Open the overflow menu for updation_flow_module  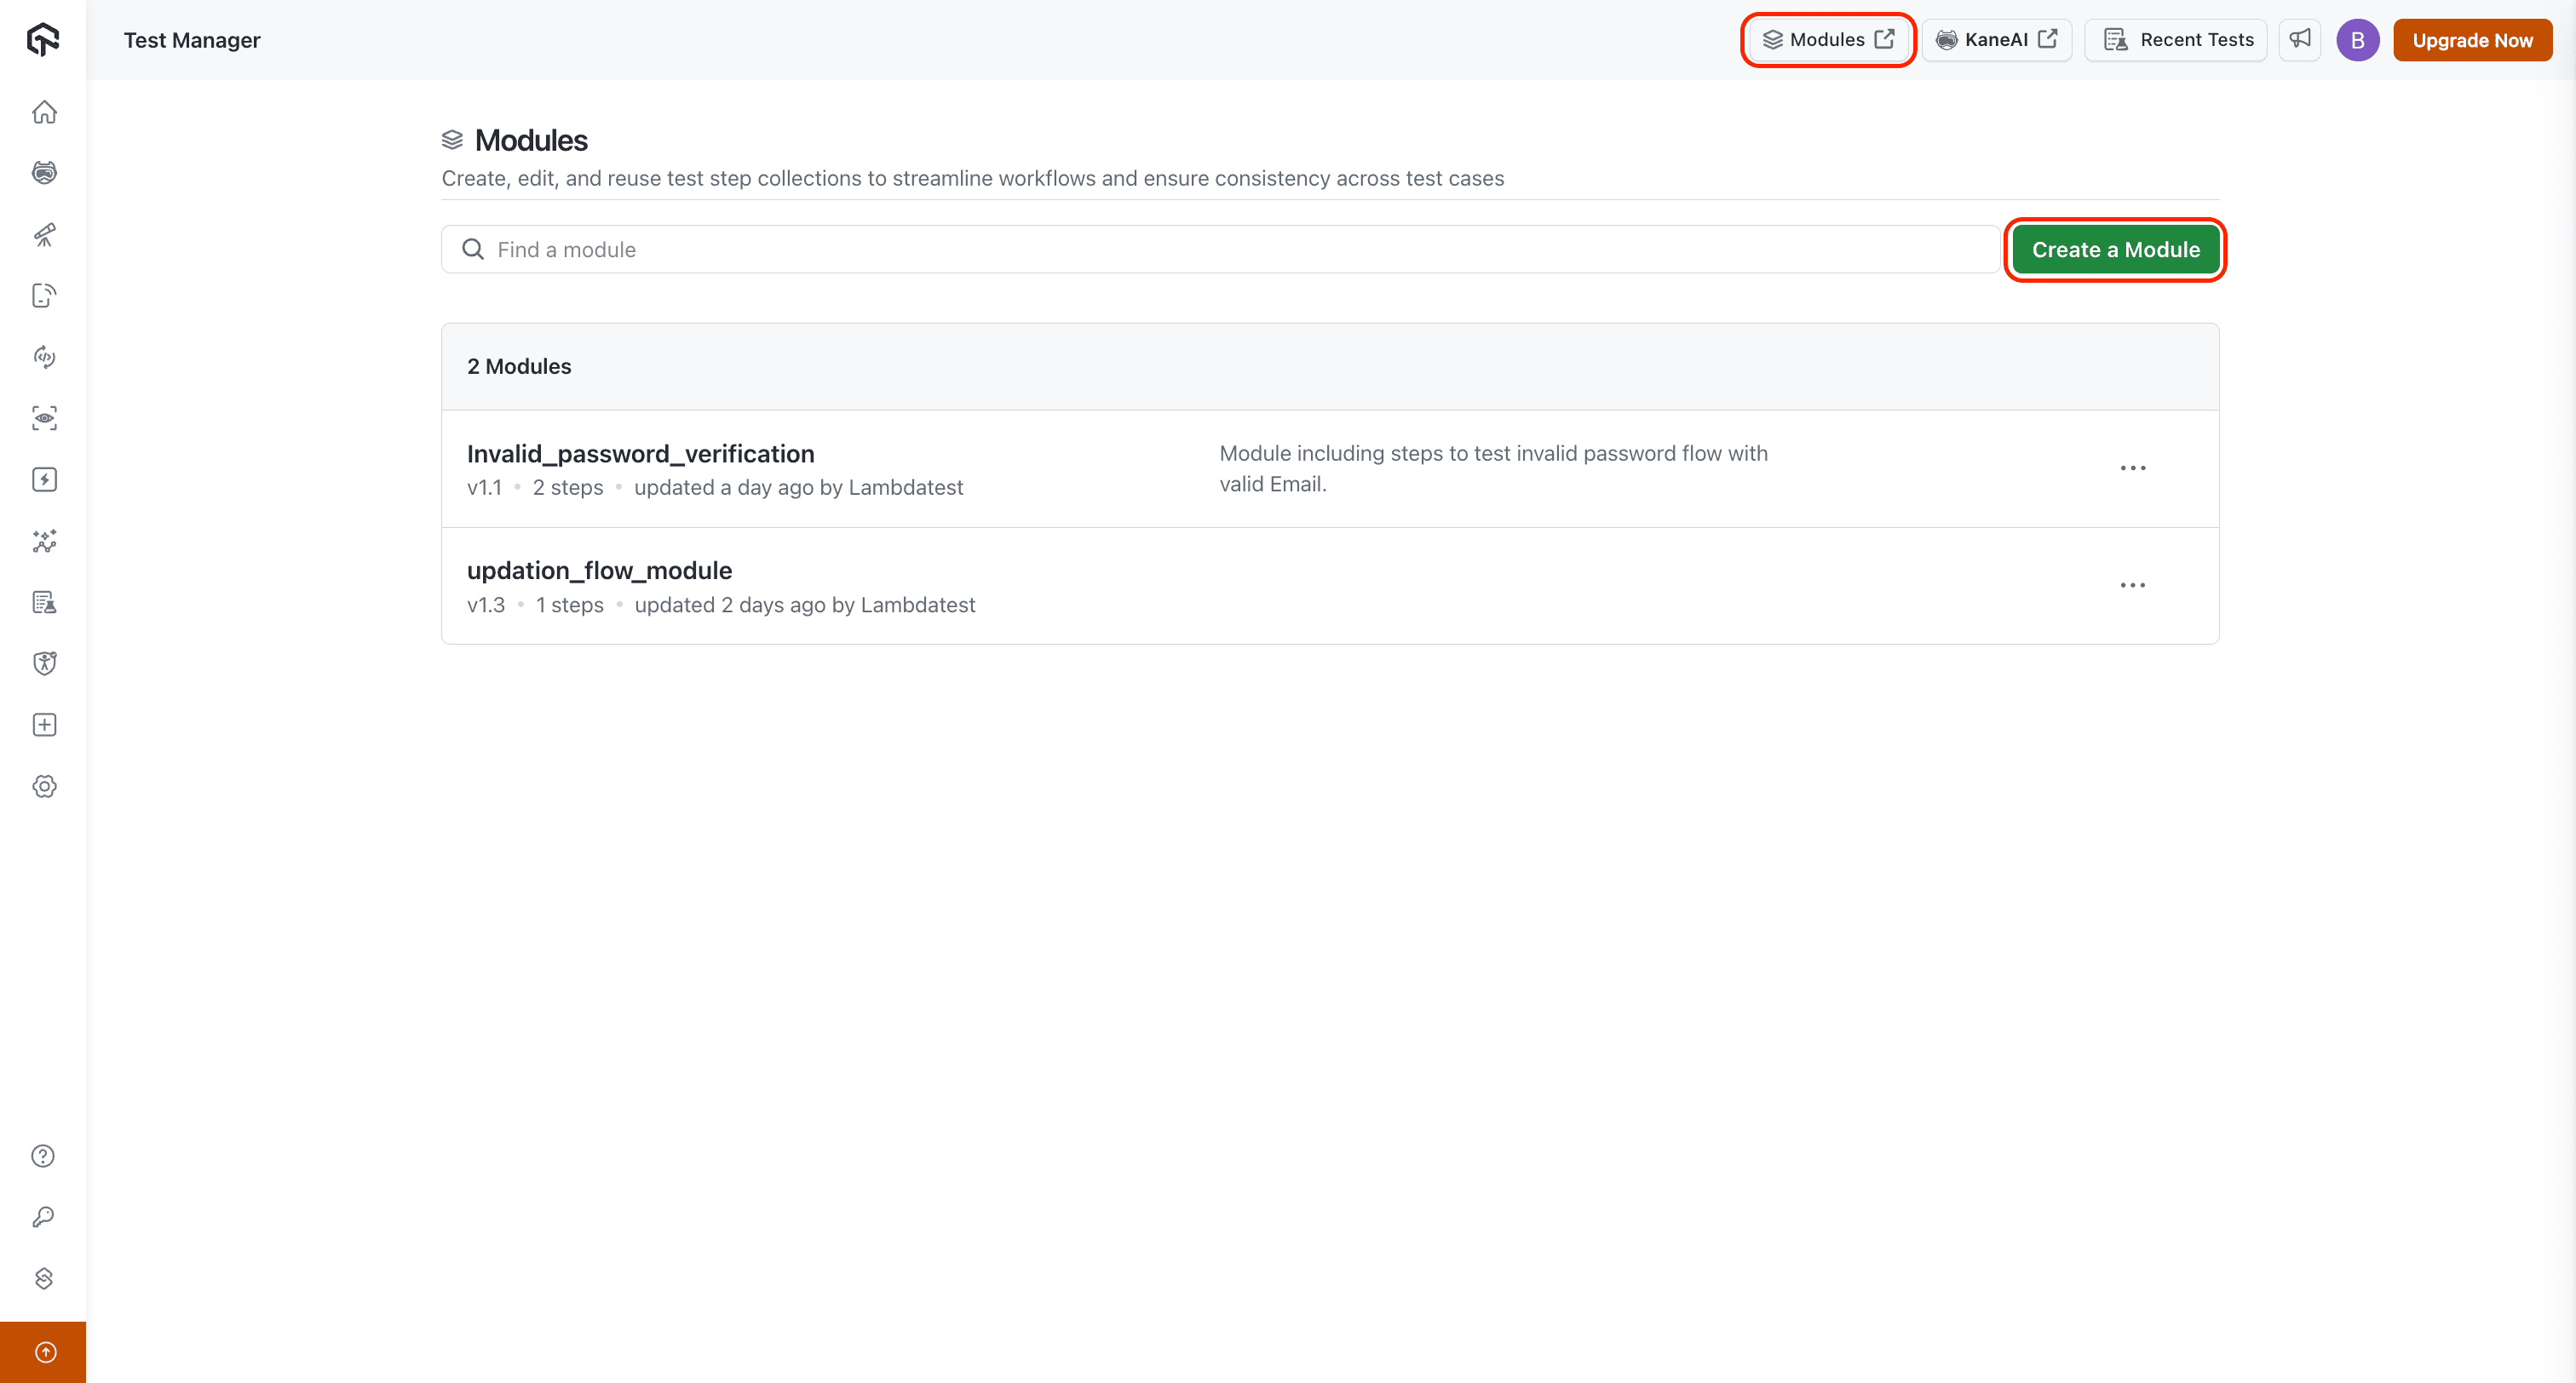(x=2133, y=585)
